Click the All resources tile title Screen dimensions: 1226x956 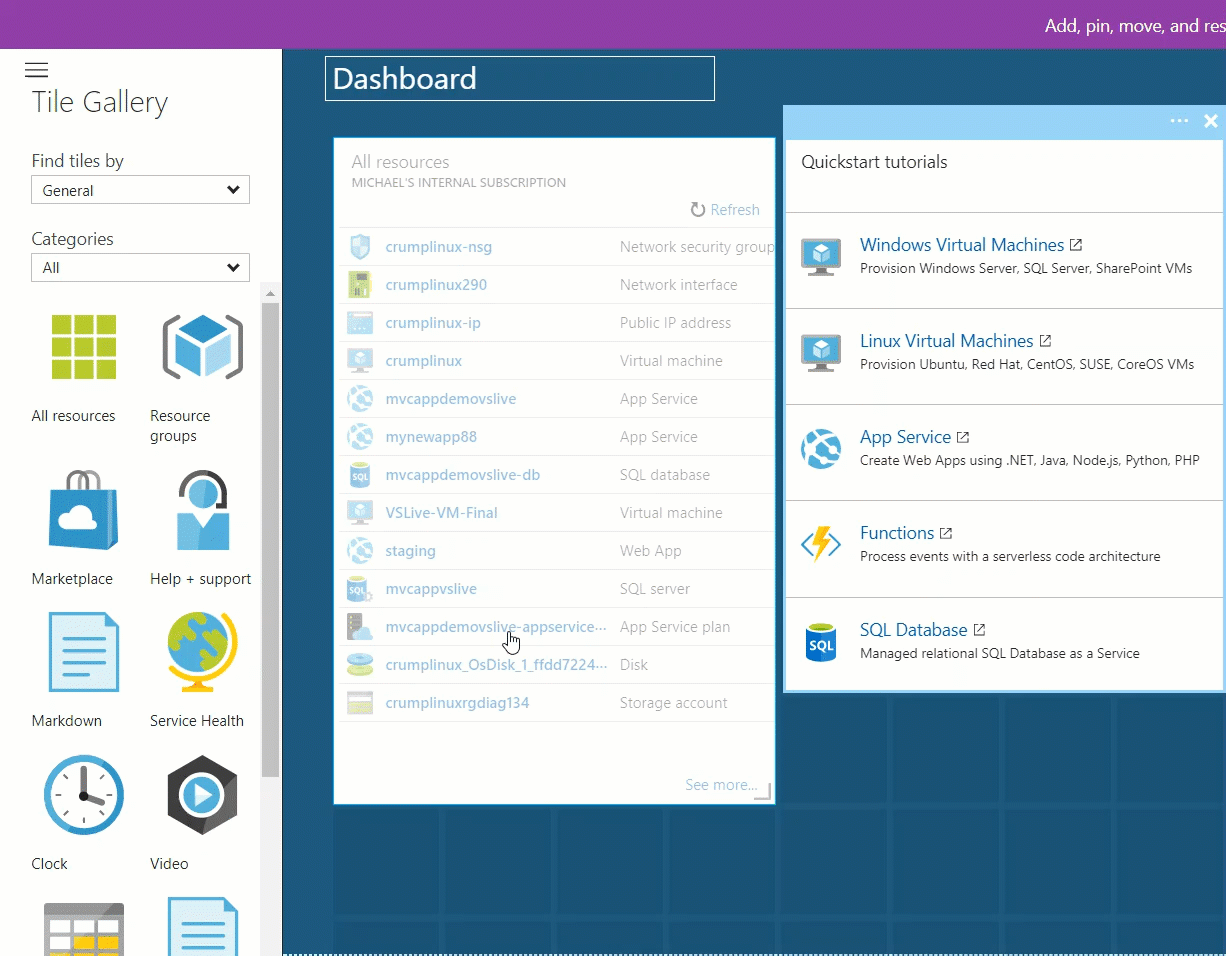pyautogui.click(x=400, y=162)
